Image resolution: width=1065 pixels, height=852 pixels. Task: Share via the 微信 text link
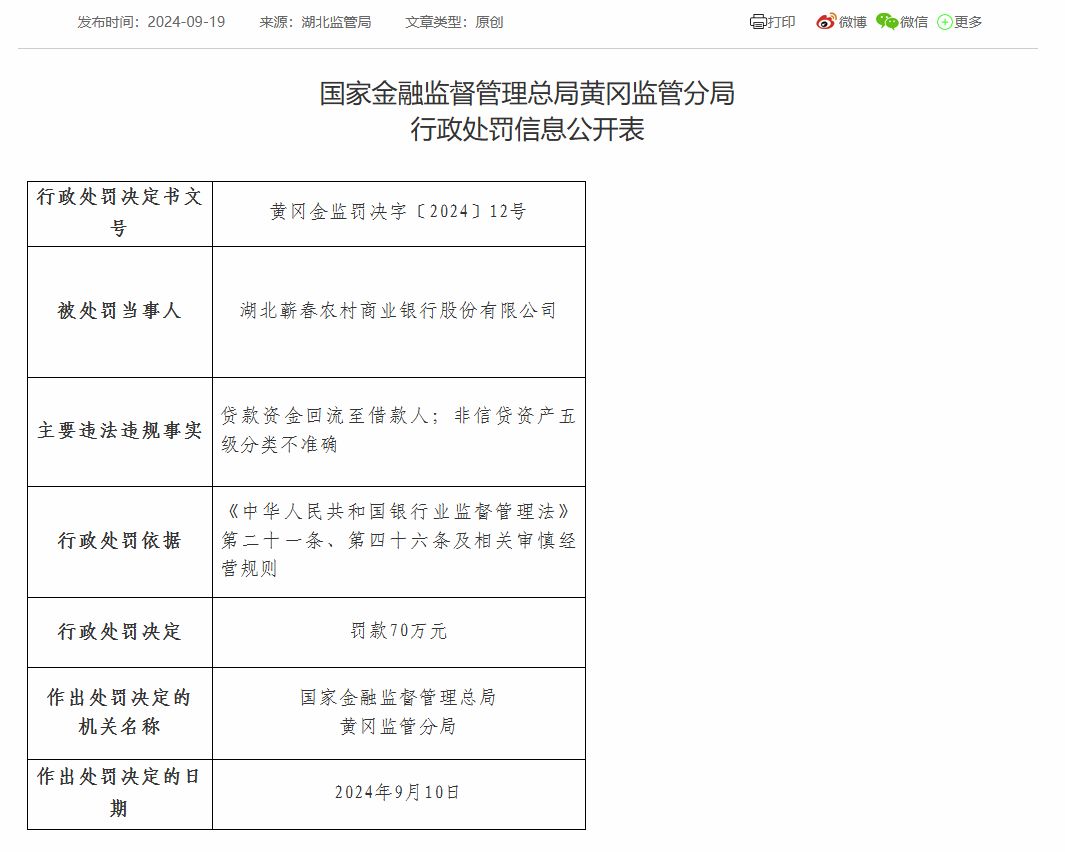914,22
